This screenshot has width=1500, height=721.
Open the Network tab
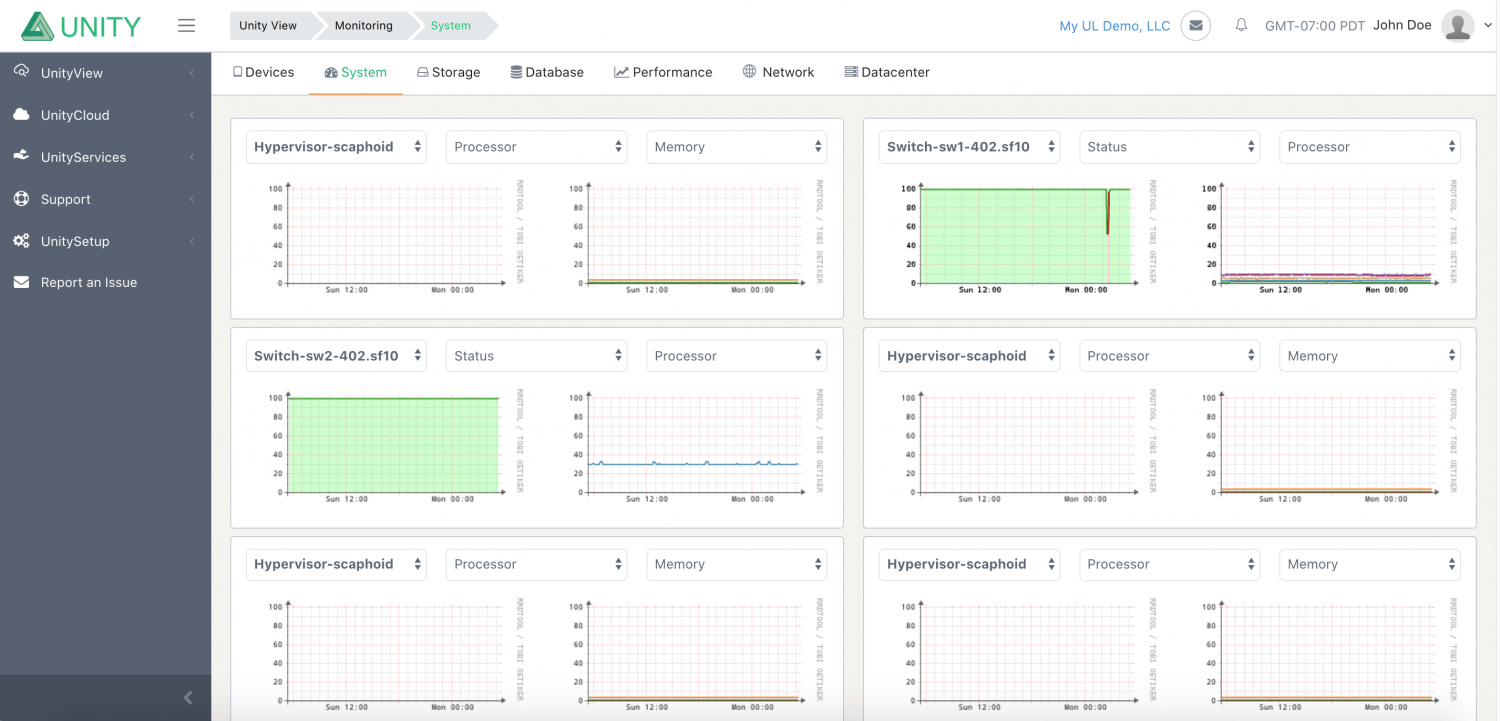pyautogui.click(x=779, y=72)
